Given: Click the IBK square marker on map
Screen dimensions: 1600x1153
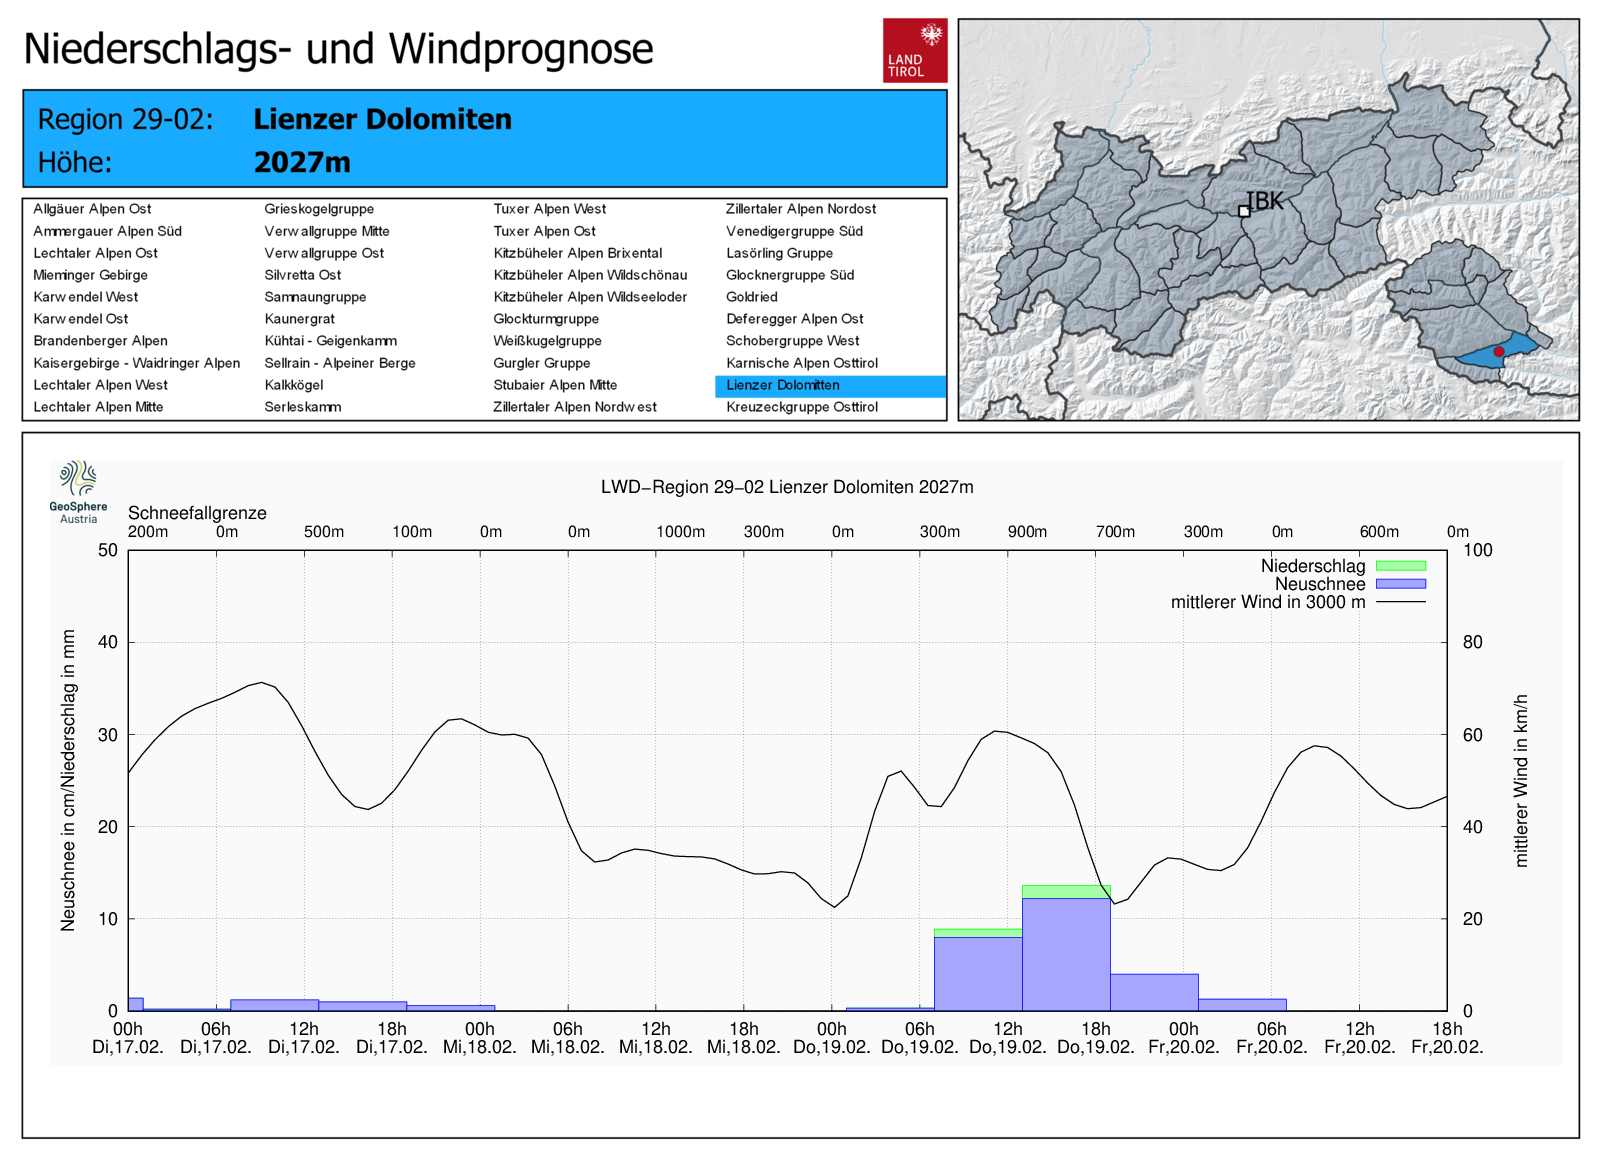Looking at the screenshot, I should [1244, 211].
